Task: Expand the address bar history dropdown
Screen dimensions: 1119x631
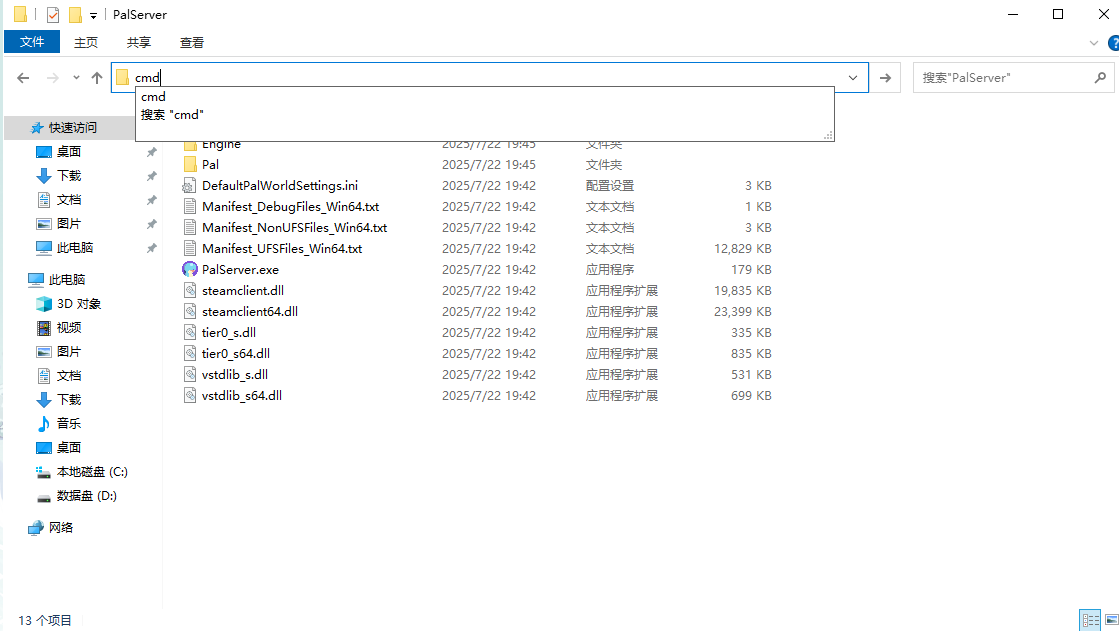Action: point(853,78)
